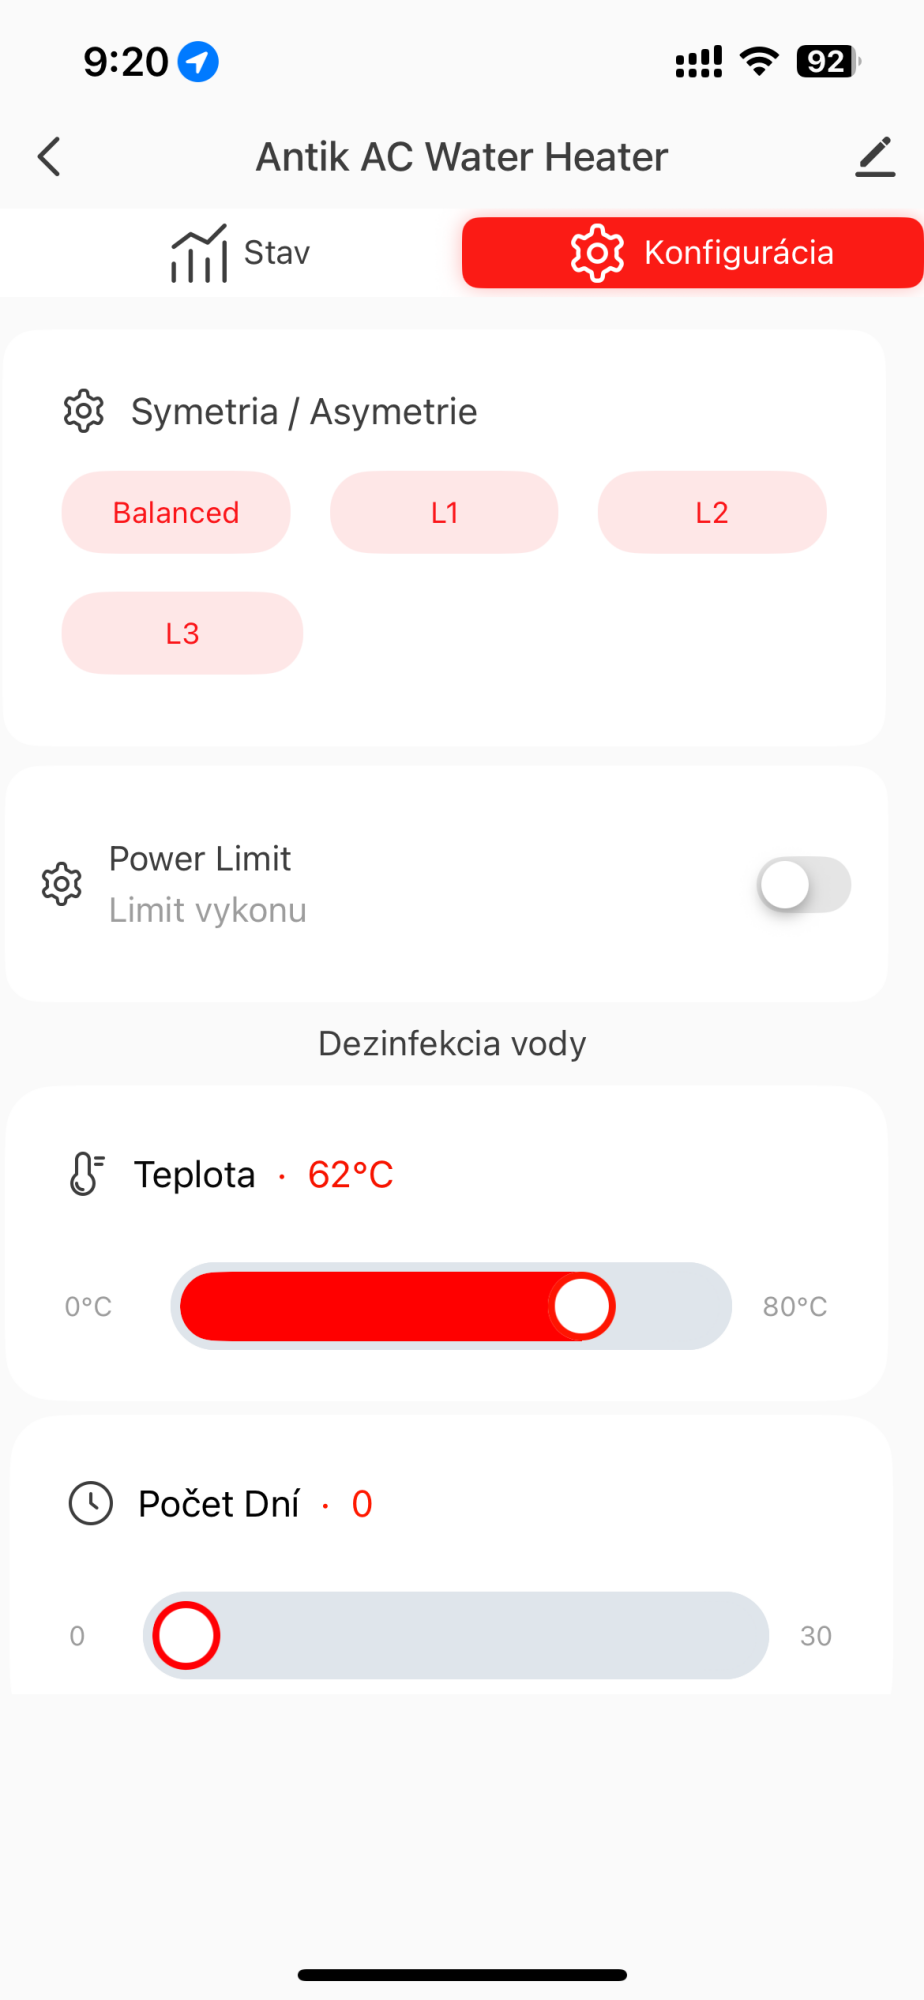Tap the Power Limit gear icon
The height and width of the screenshot is (2000, 924).
pyautogui.click(x=62, y=884)
